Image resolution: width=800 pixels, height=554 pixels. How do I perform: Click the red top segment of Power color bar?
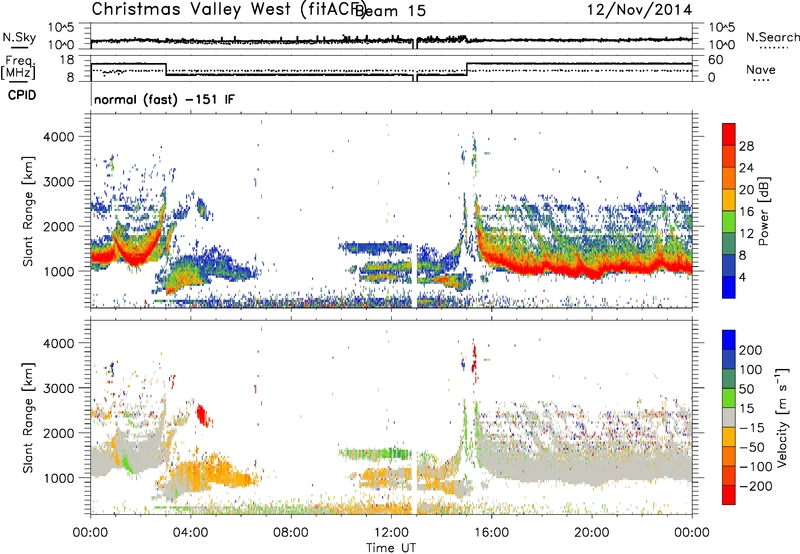(x=729, y=134)
